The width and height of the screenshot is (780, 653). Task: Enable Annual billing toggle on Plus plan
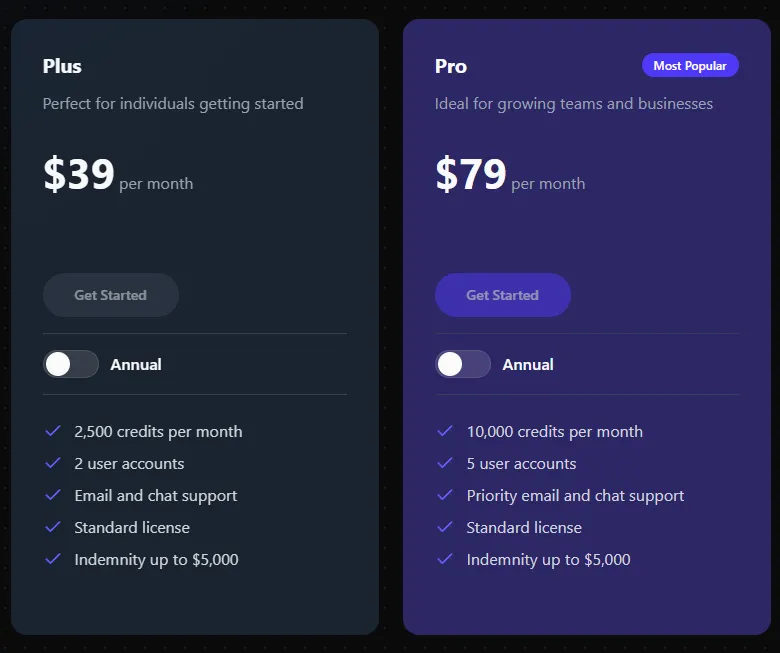pyautogui.click(x=71, y=364)
